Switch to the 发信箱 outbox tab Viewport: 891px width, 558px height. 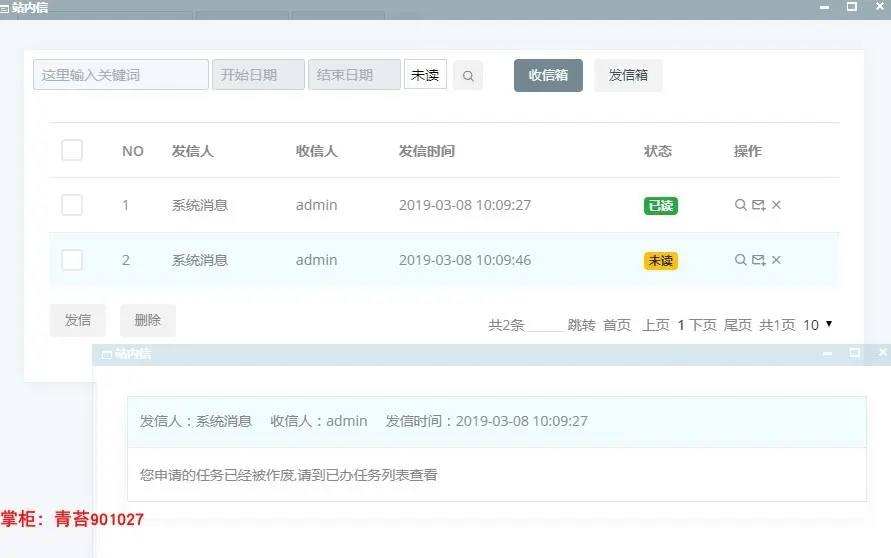tap(628, 75)
